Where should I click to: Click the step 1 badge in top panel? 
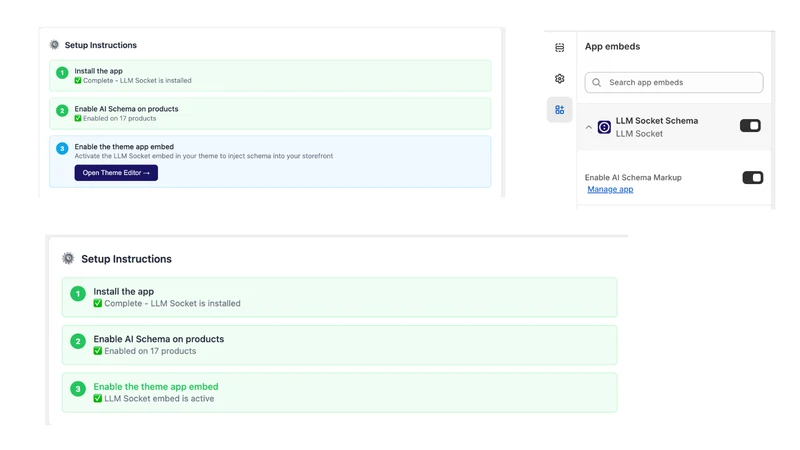(62, 73)
